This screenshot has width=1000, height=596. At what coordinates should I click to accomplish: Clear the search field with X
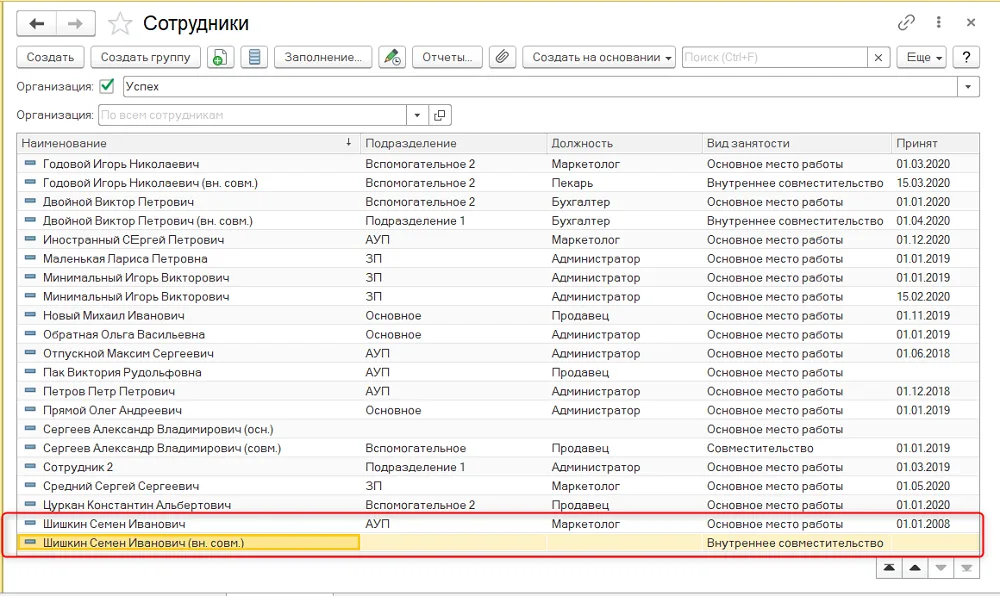point(878,57)
